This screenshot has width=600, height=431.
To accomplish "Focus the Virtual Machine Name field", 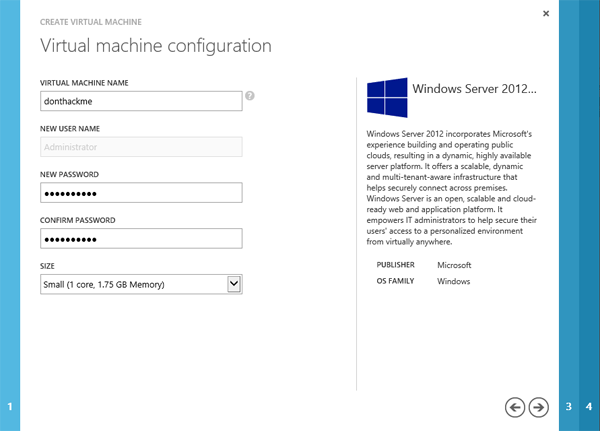I will 141,101.
